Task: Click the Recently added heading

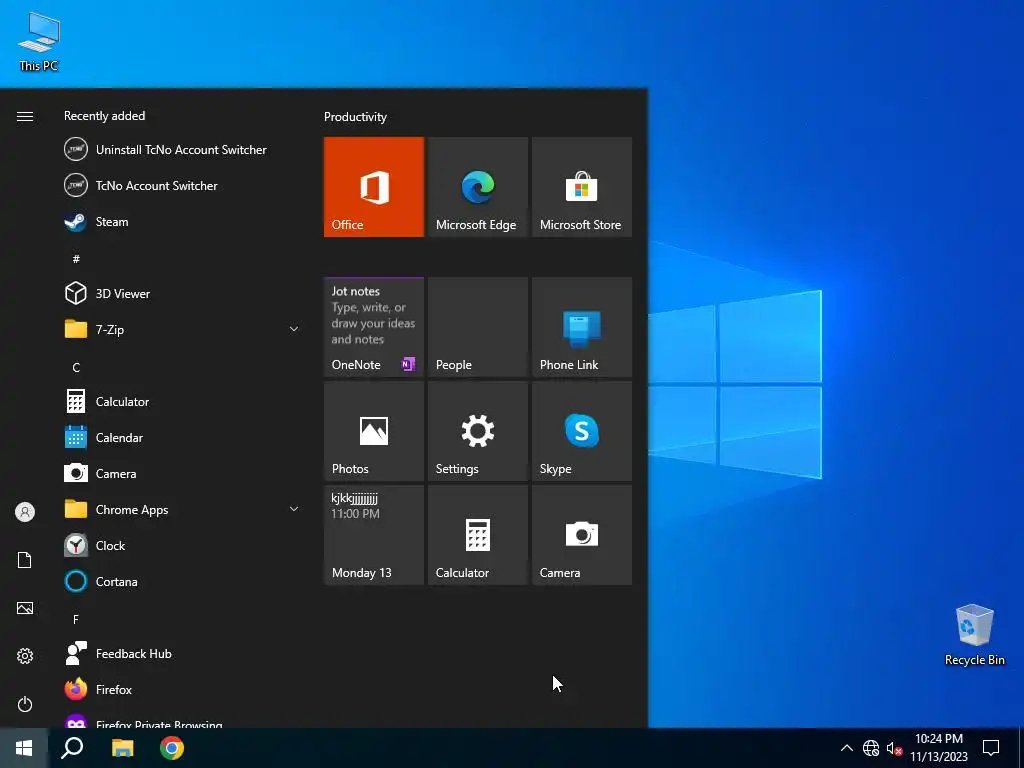Action: pos(104,116)
